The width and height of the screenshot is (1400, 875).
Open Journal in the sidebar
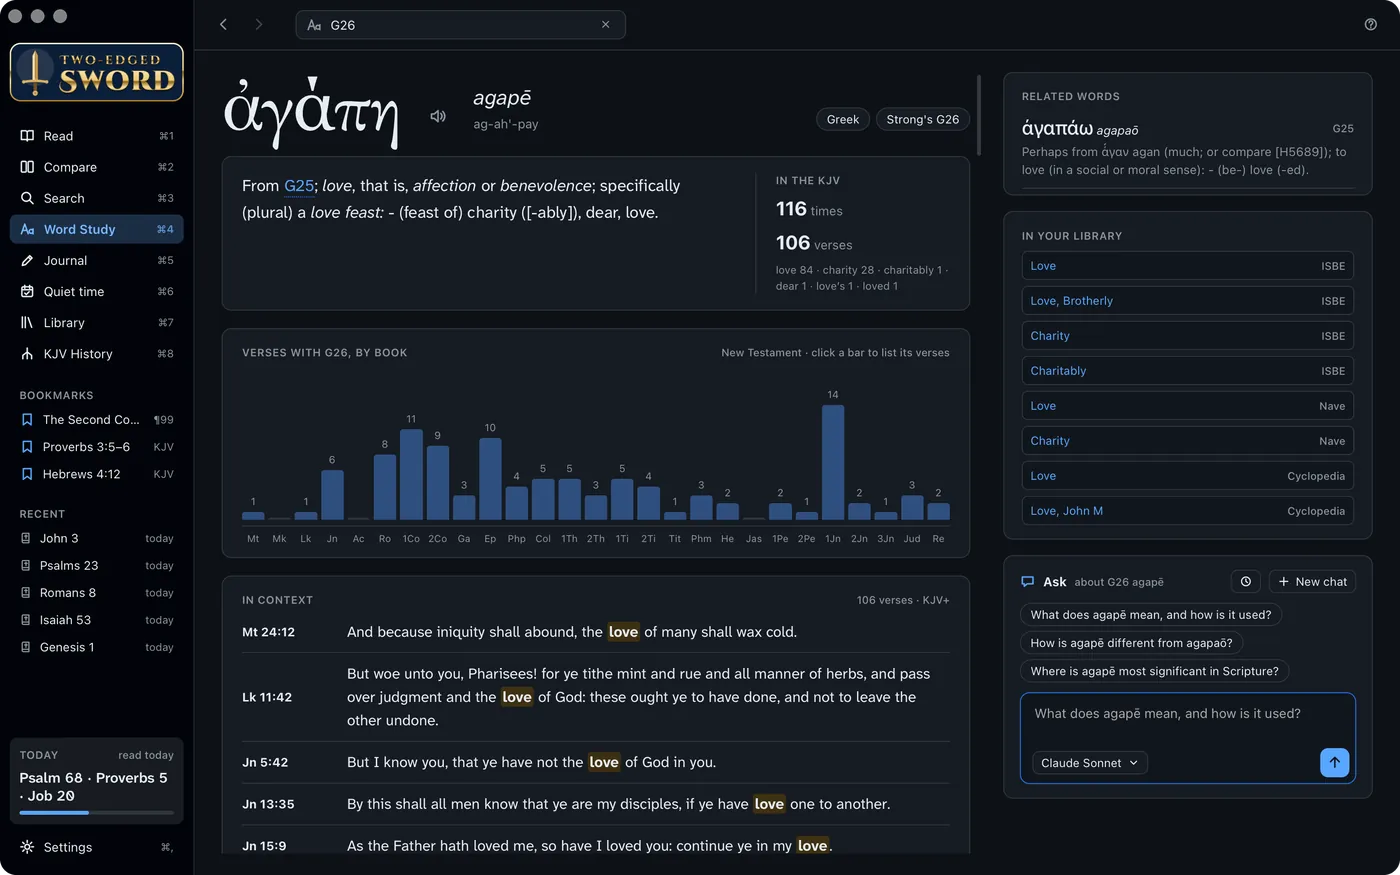(97, 260)
